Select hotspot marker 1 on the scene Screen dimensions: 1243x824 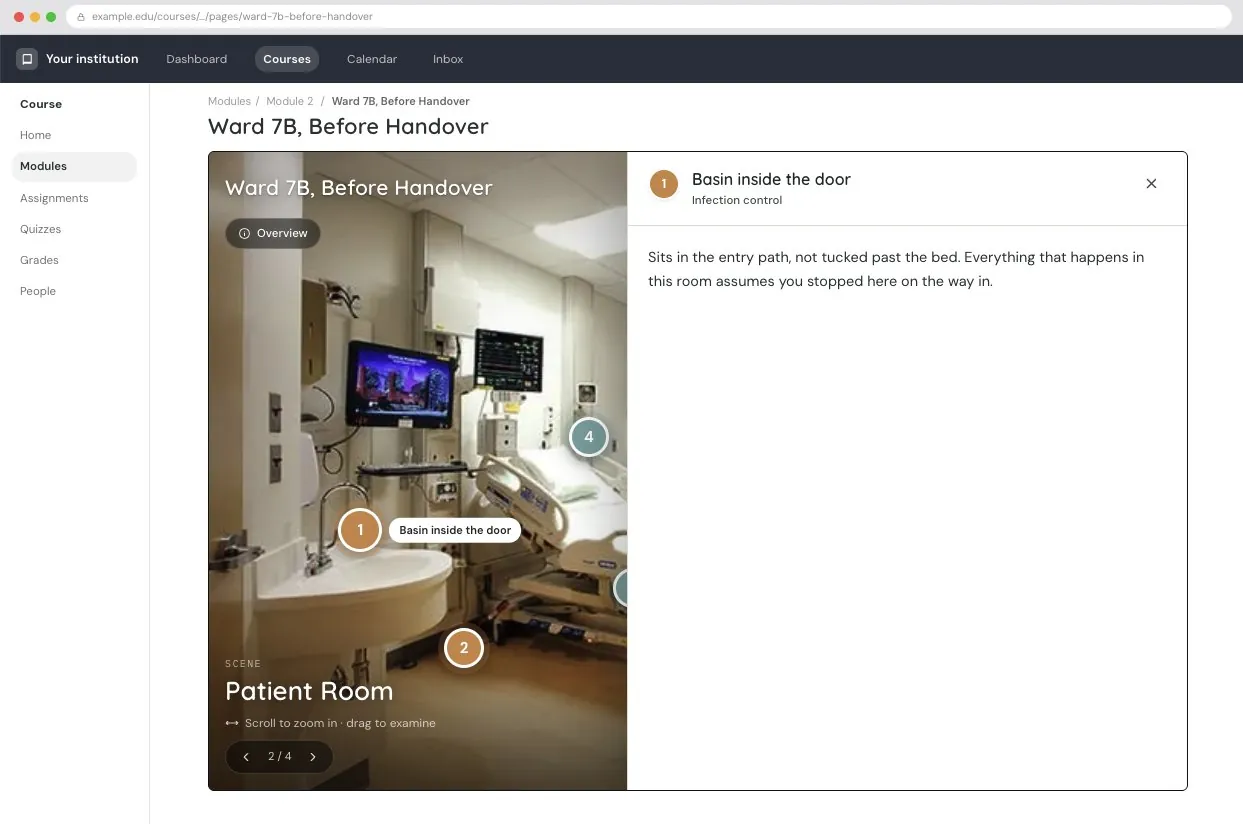coord(360,530)
